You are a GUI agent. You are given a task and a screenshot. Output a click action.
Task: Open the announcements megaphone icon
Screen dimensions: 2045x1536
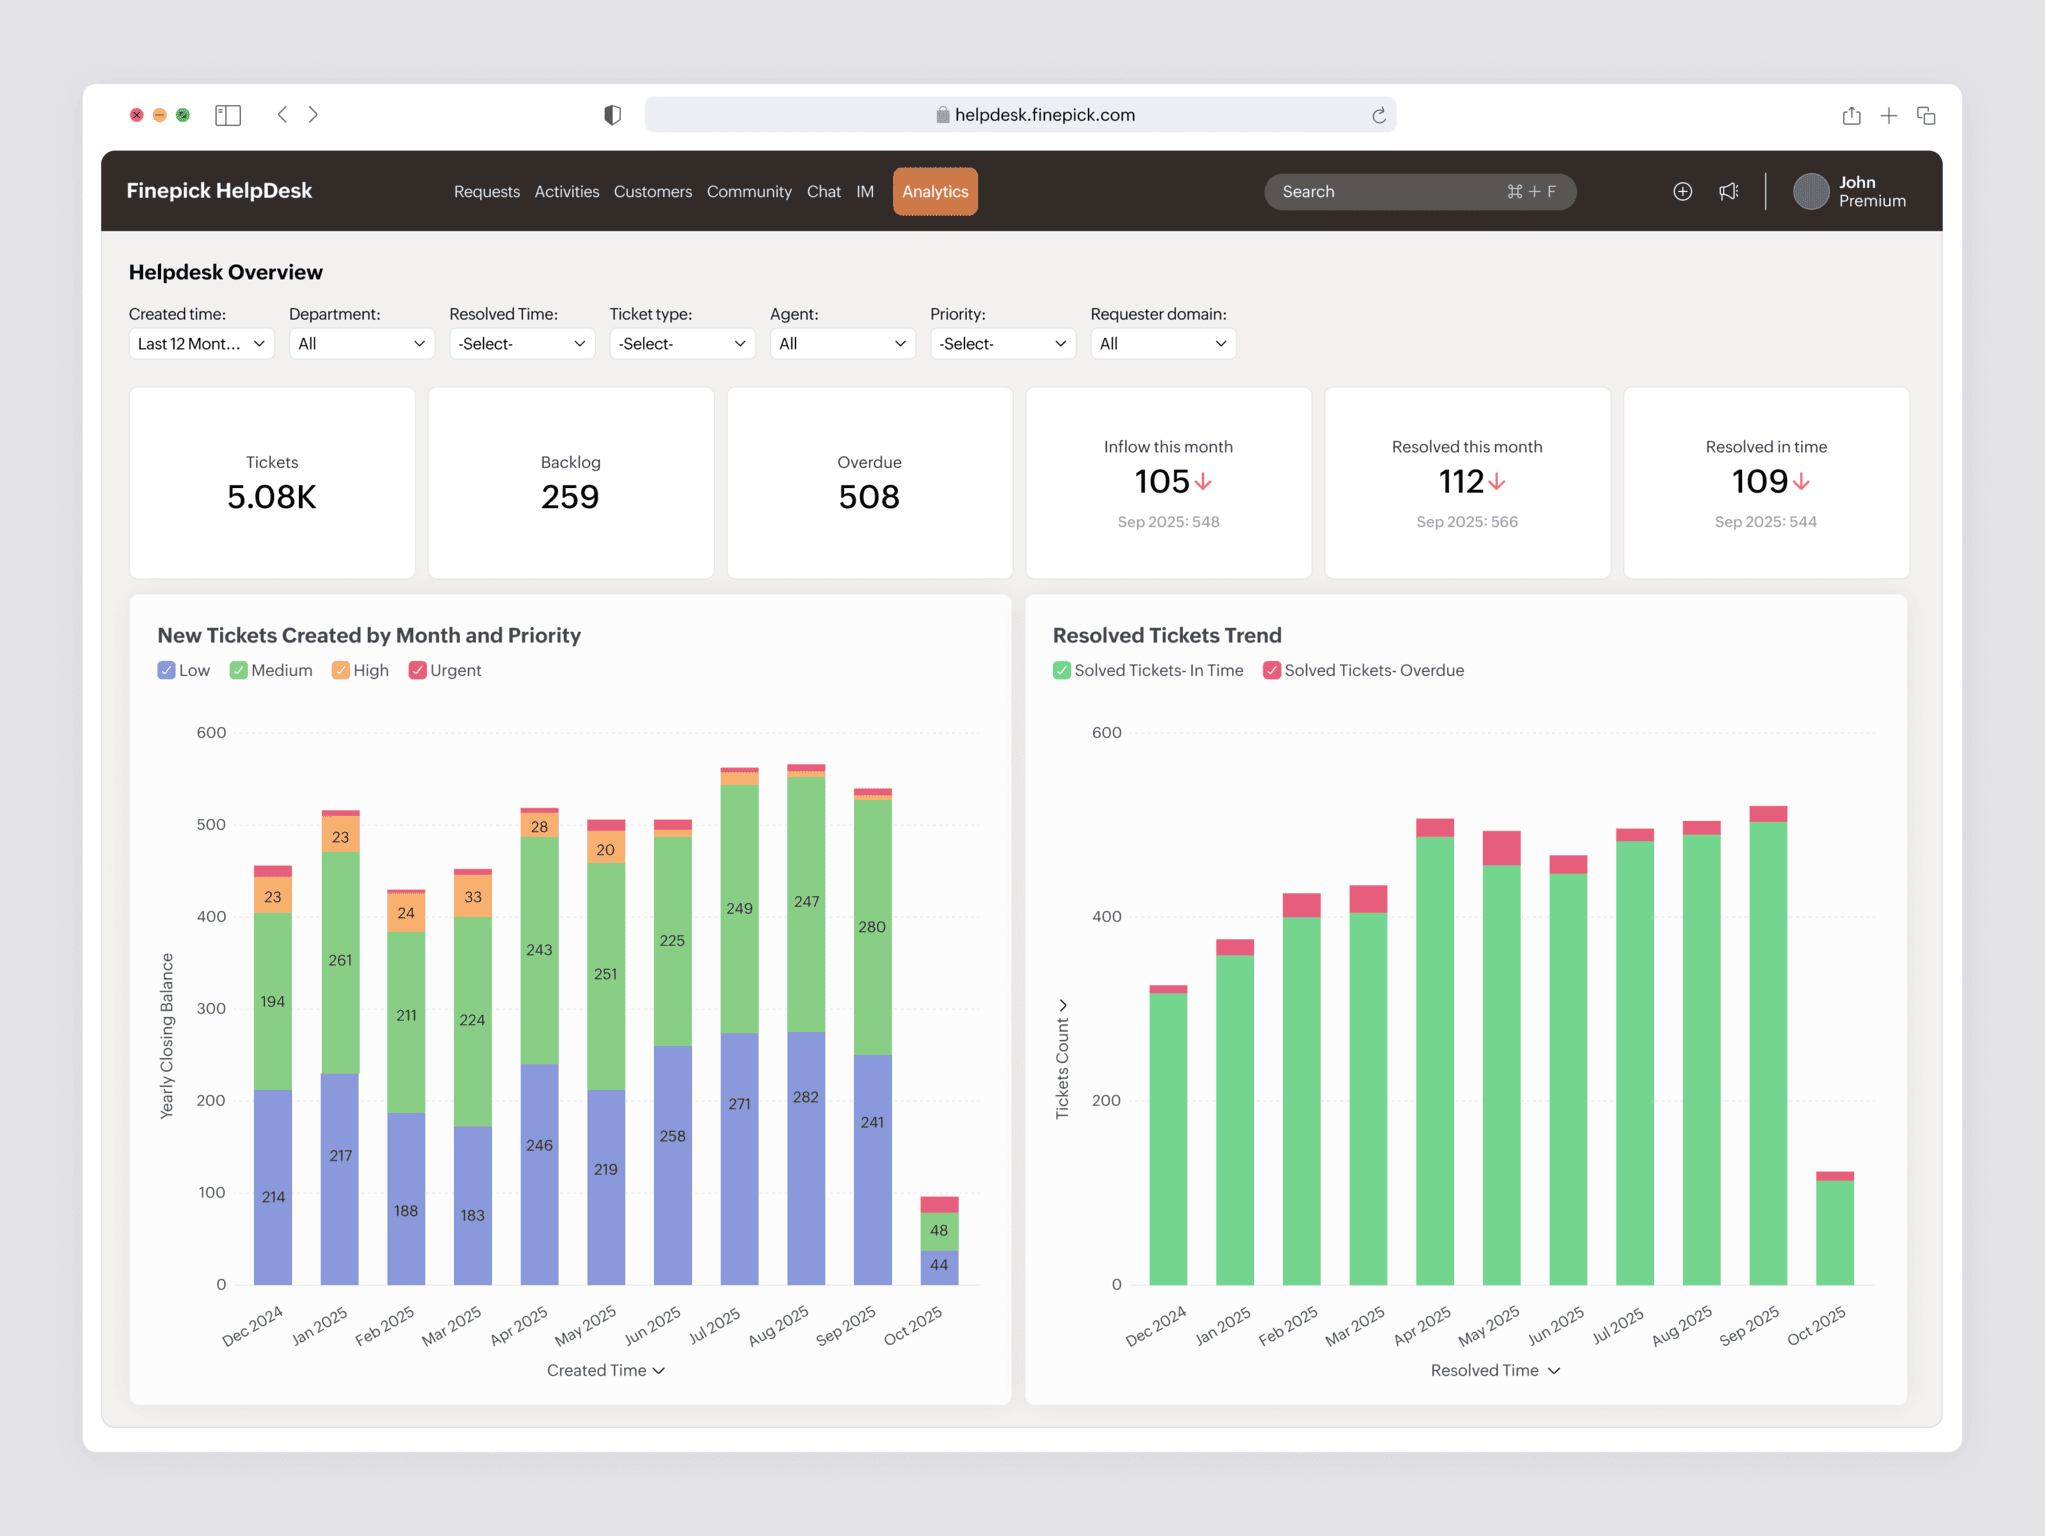pos(1729,191)
